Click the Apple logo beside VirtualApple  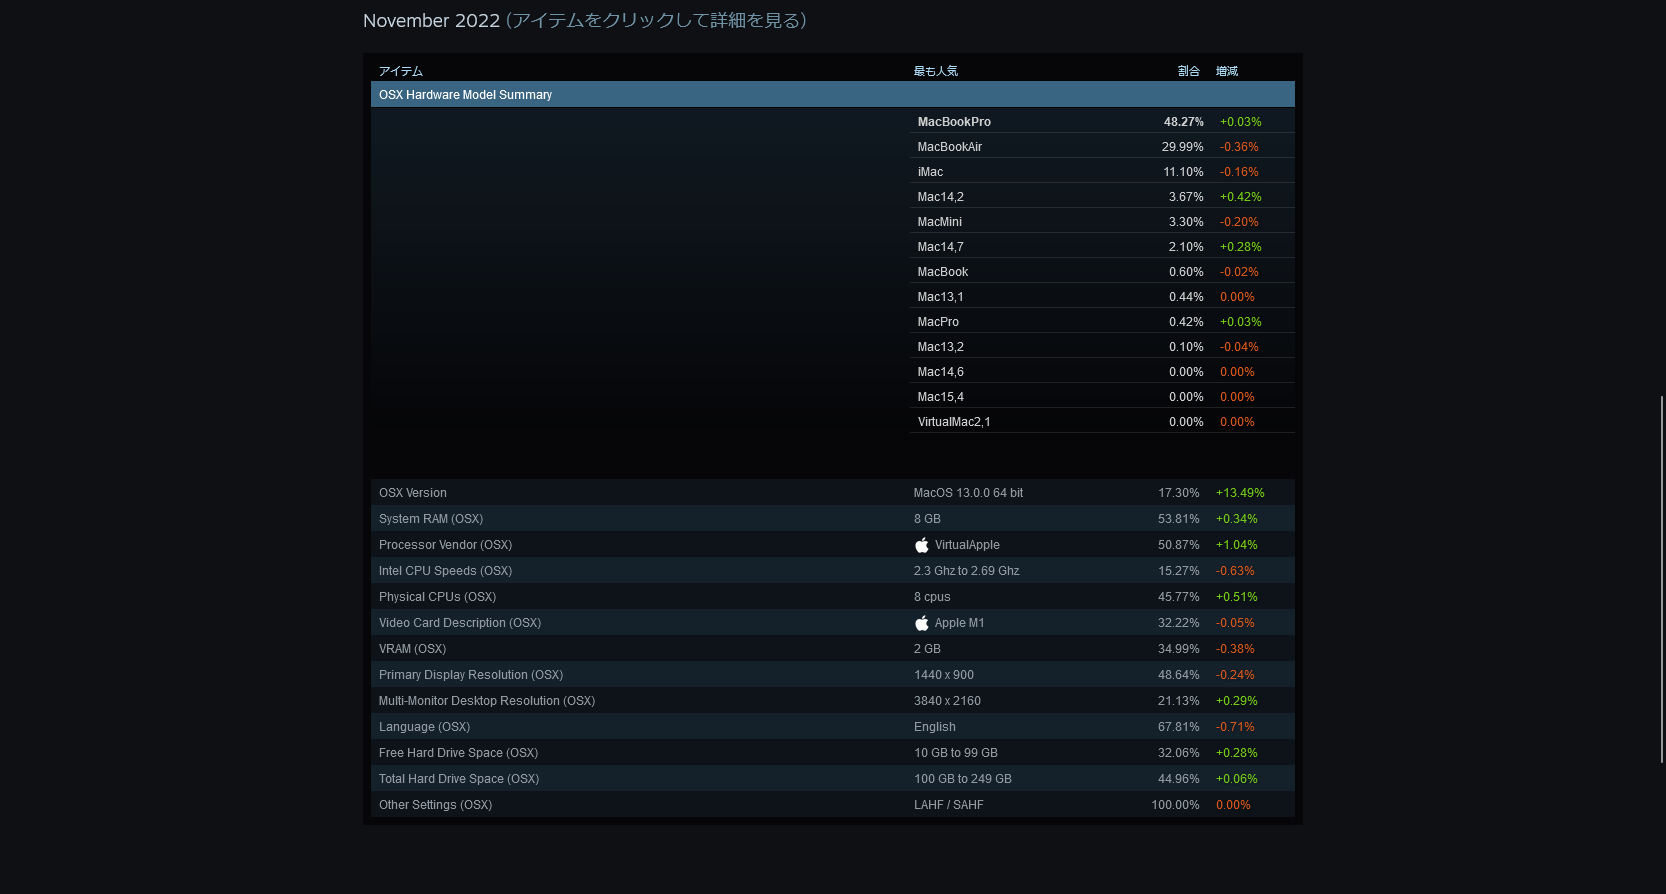point(922,545)
